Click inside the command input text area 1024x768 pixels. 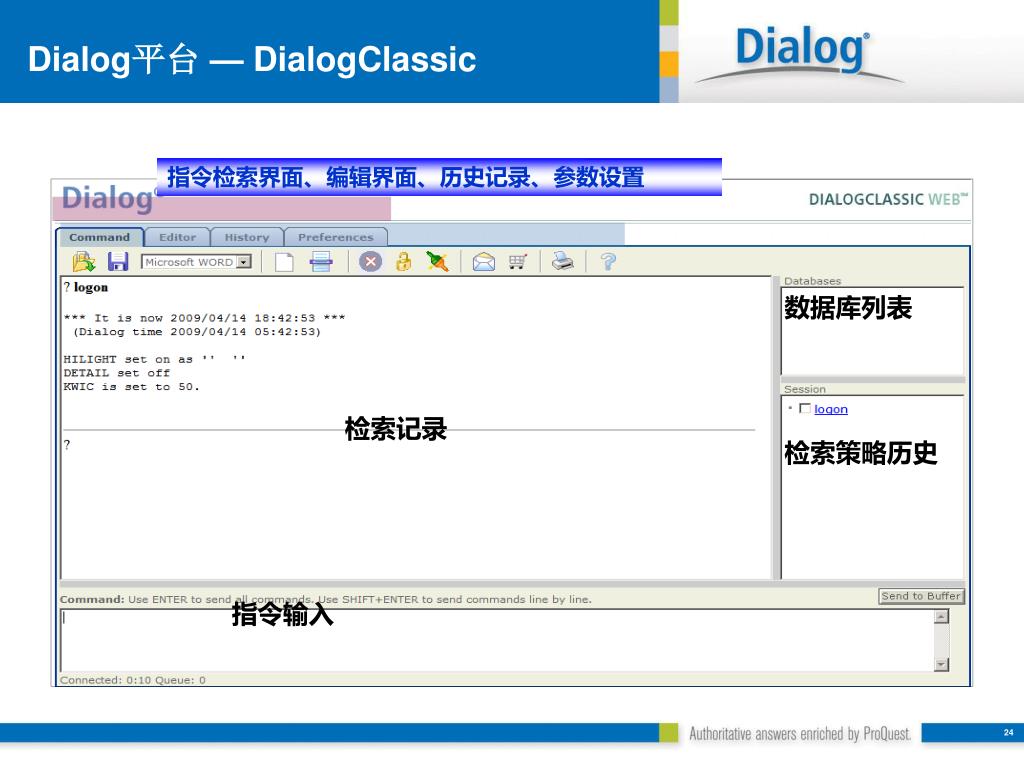pos(497,640)
